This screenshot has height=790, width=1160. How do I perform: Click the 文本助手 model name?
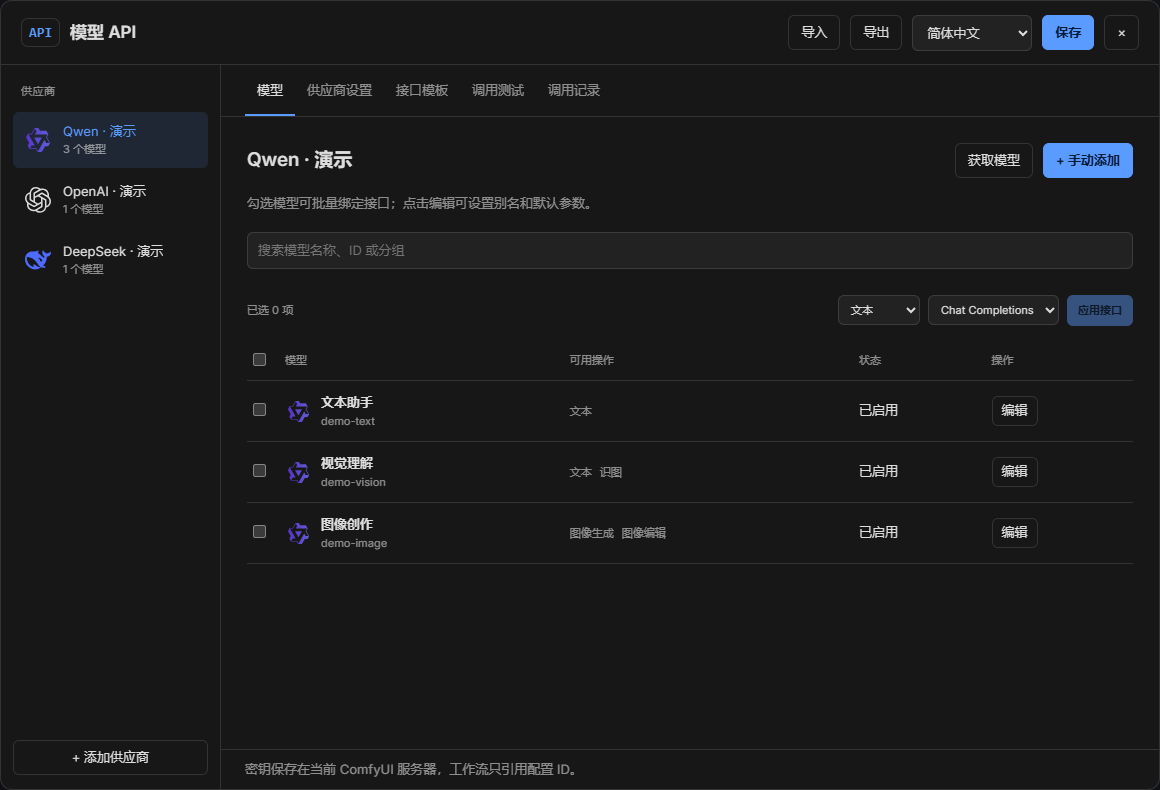click(346, 402)
